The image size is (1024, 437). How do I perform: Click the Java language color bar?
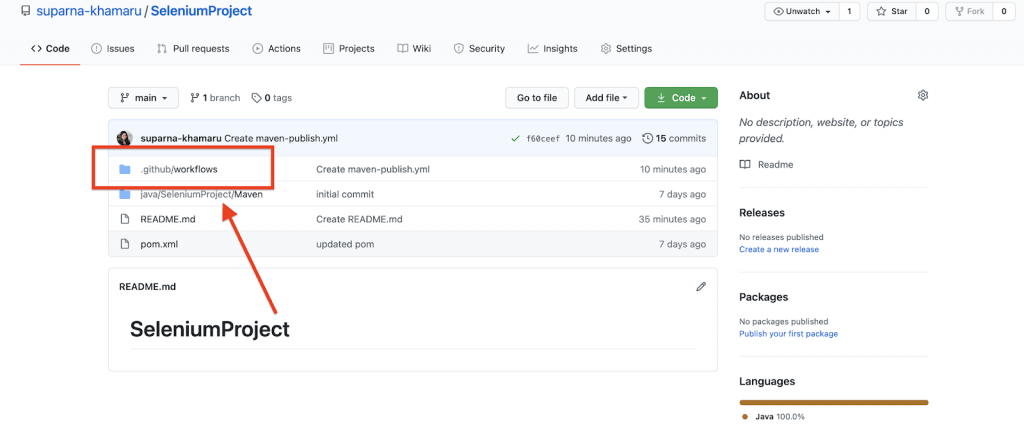pos(833,402)
